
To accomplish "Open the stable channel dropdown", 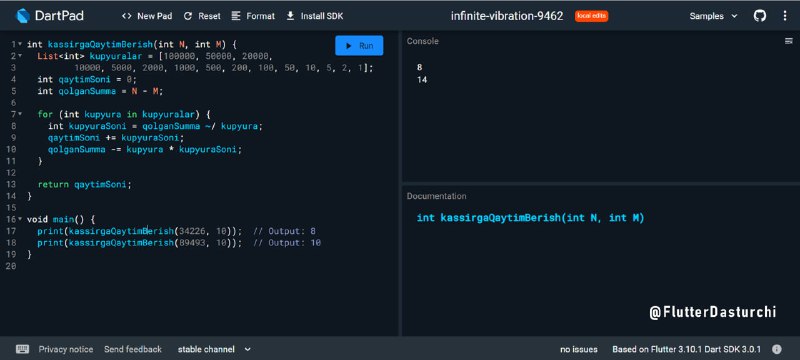I will coord(214,349).
